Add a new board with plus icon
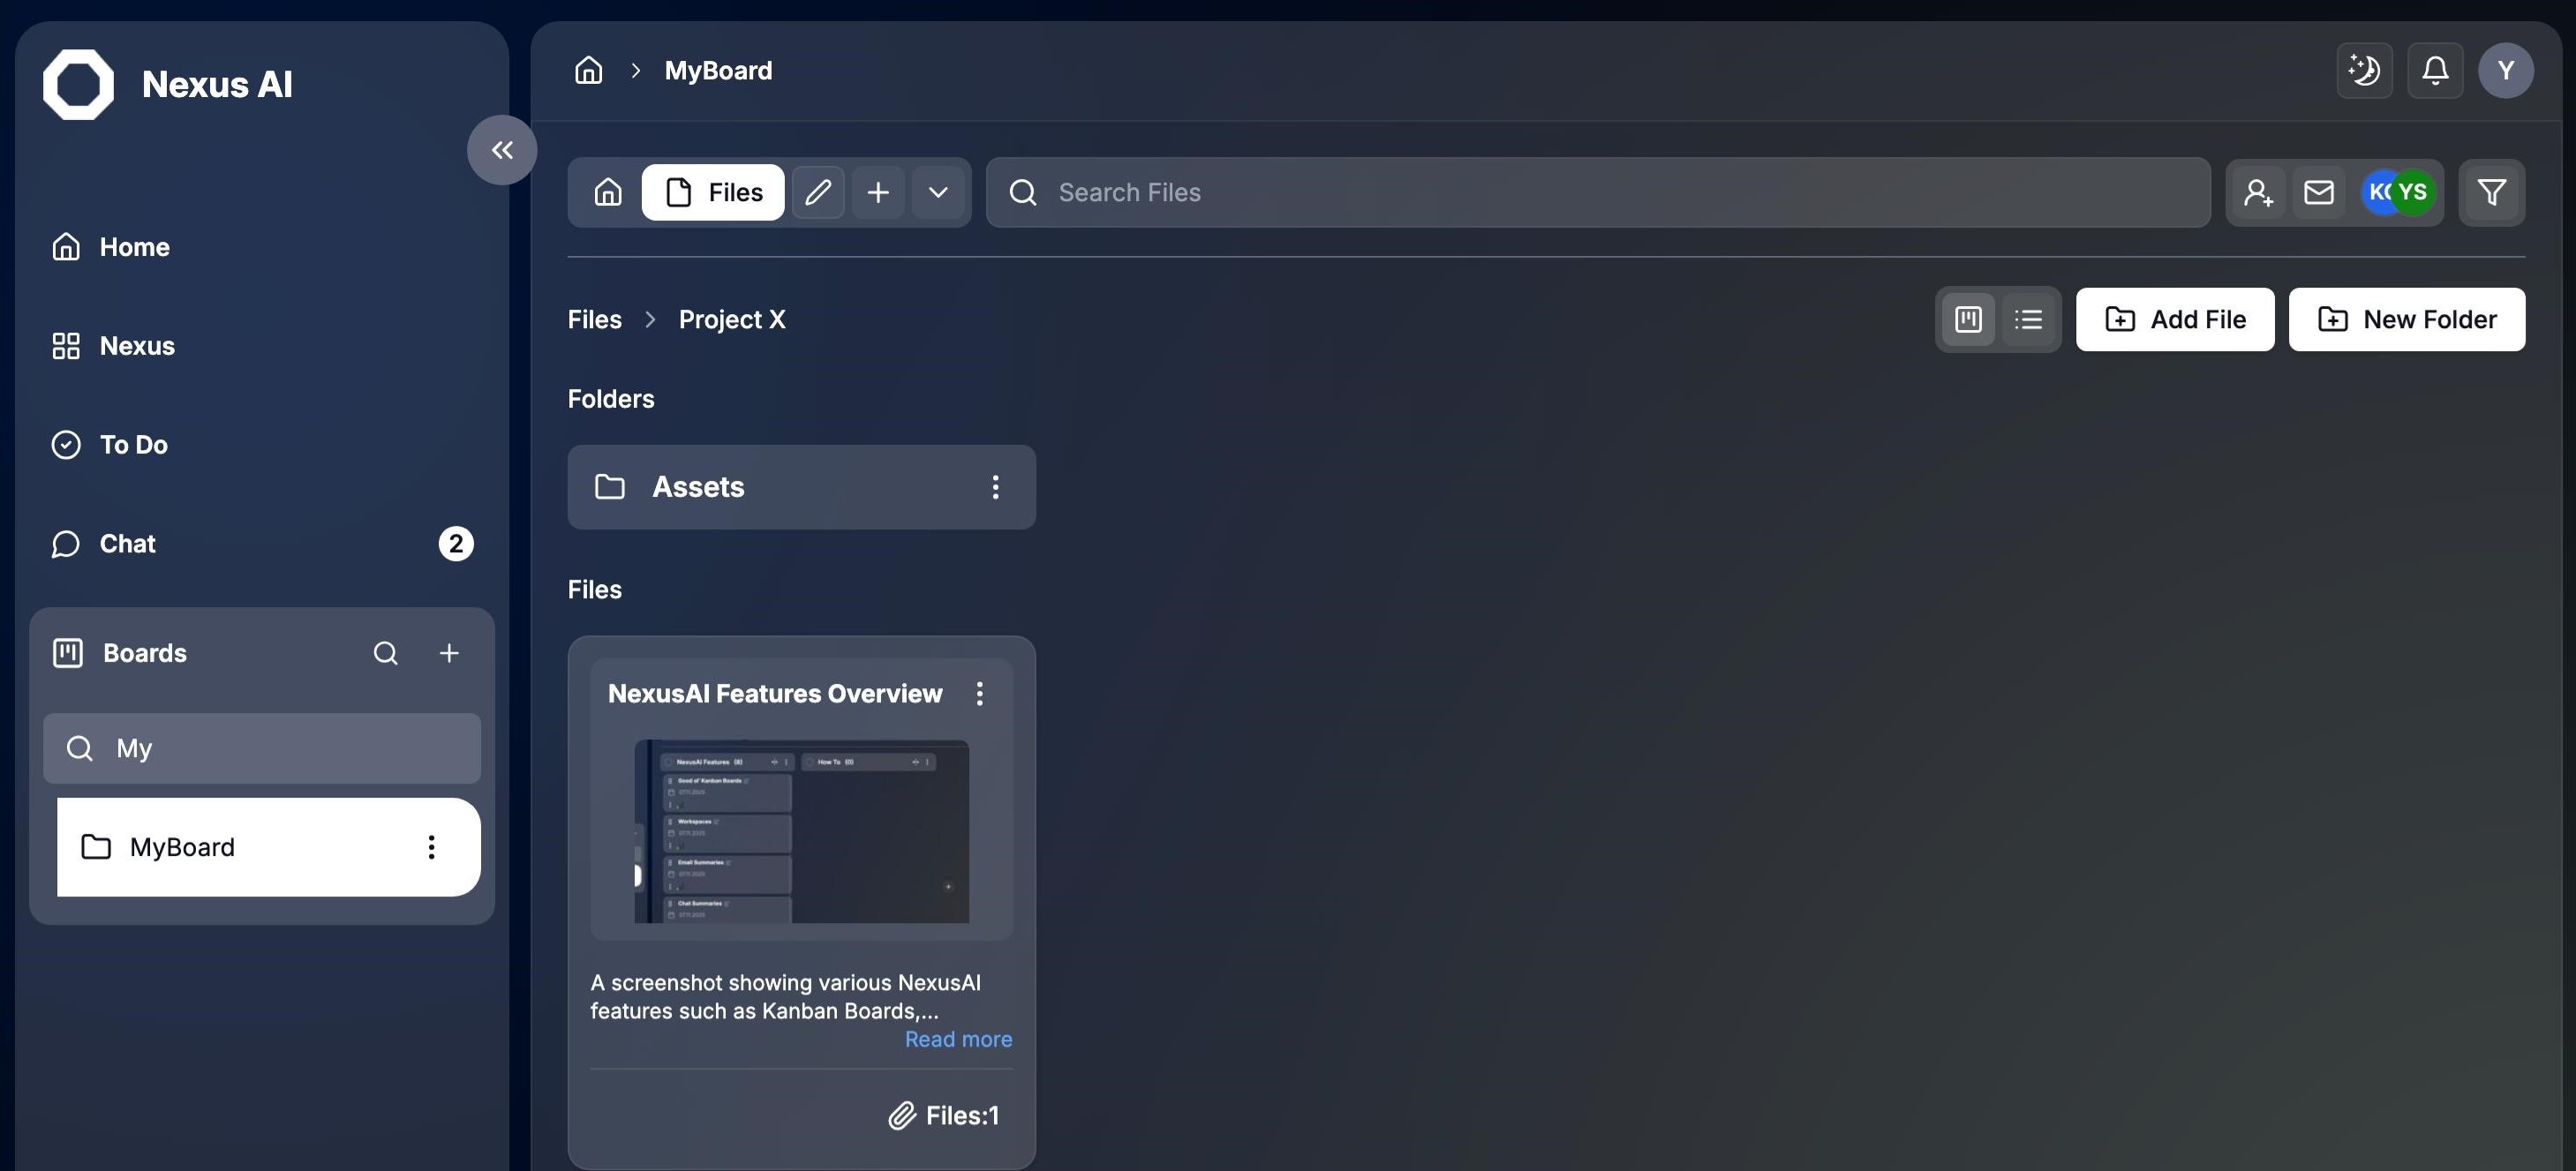This screenshot has width=2576, height=1171. coord(449,653)
